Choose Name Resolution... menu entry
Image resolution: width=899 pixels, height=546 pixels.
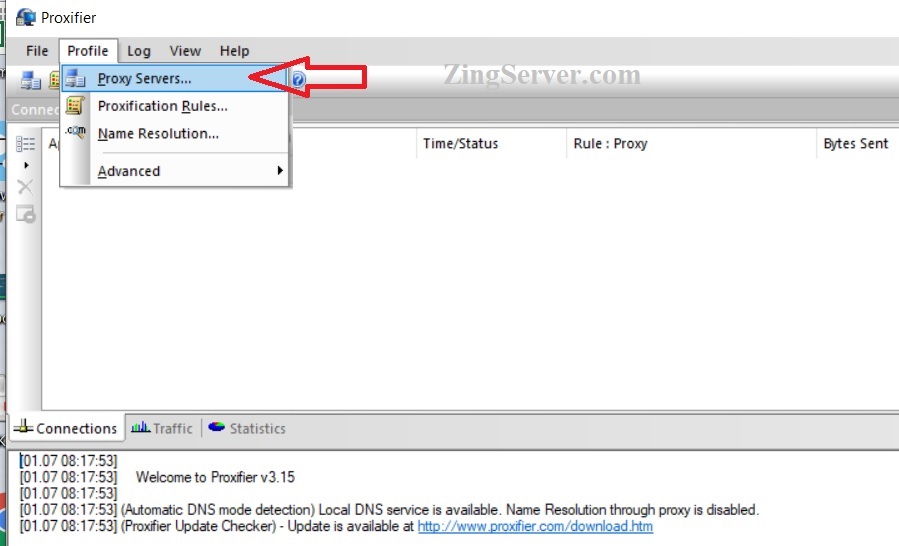point(174,134)
